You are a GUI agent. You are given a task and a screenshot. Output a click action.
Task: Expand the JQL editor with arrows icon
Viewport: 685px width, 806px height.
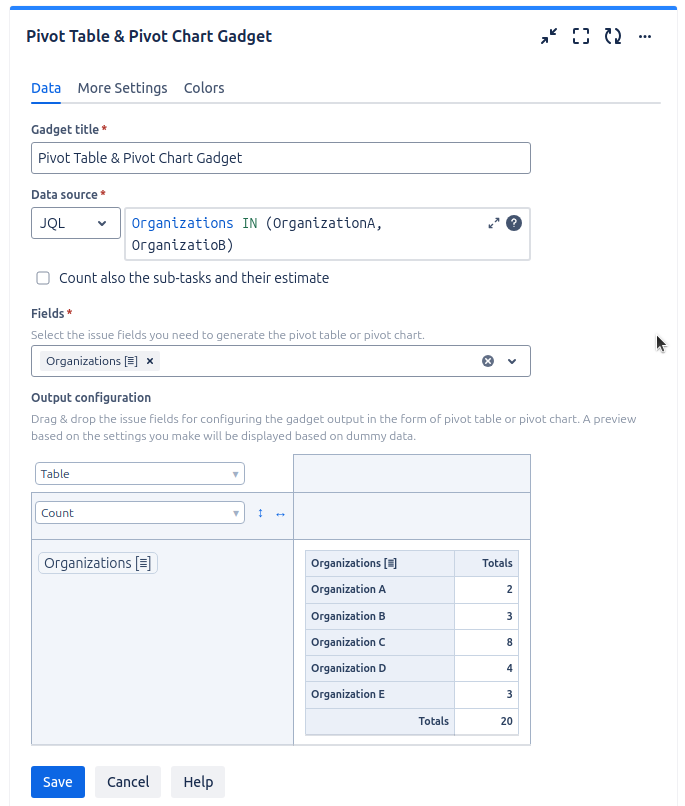494,223
